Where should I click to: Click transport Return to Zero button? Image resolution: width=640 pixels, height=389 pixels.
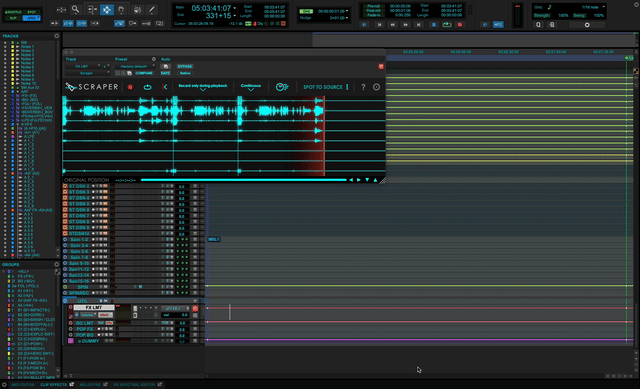(x=379, y=24)
